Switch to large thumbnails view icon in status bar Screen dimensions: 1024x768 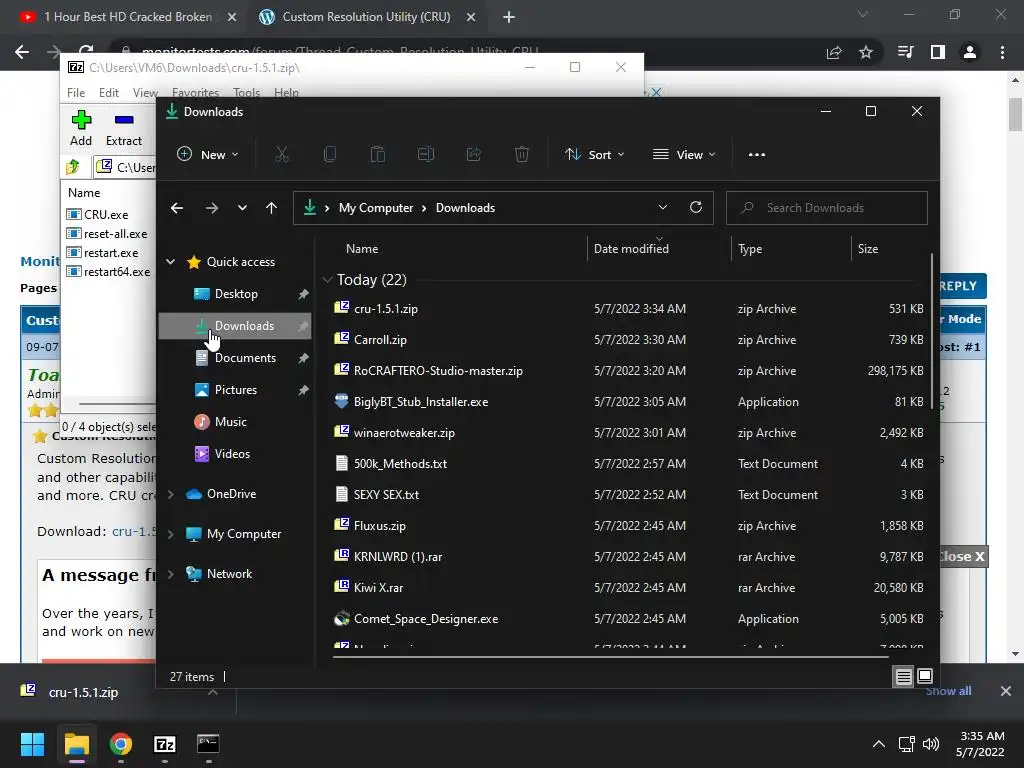pyautogui.click(x=925, y=677)
